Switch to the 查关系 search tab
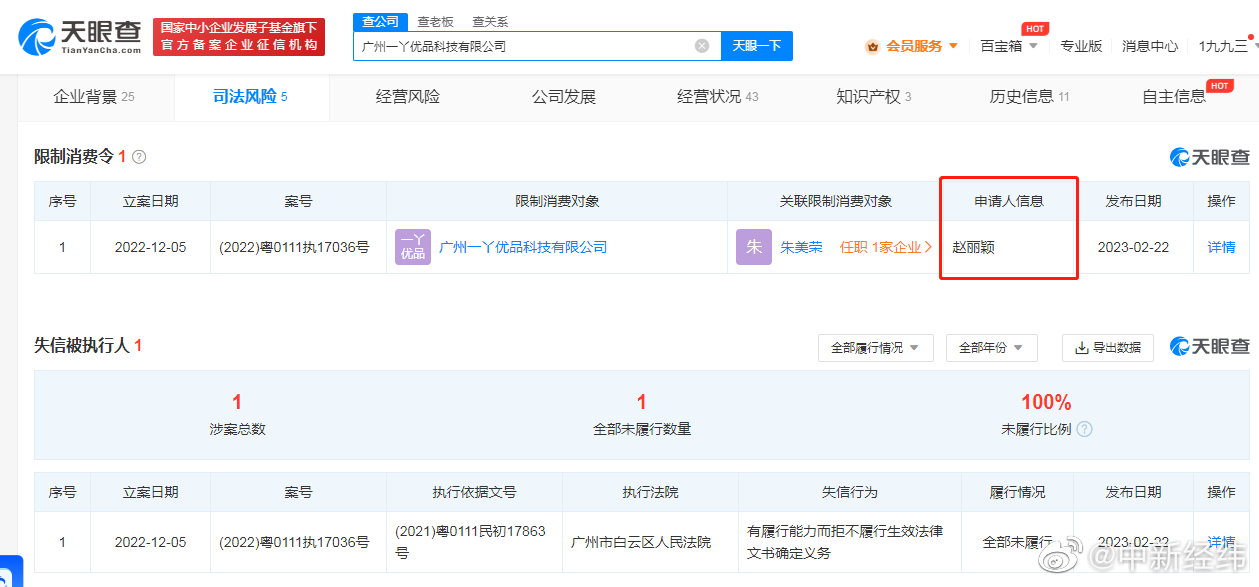Viewport: 1259px width, 587px height. pyautogui.click(x=490, y=22)
